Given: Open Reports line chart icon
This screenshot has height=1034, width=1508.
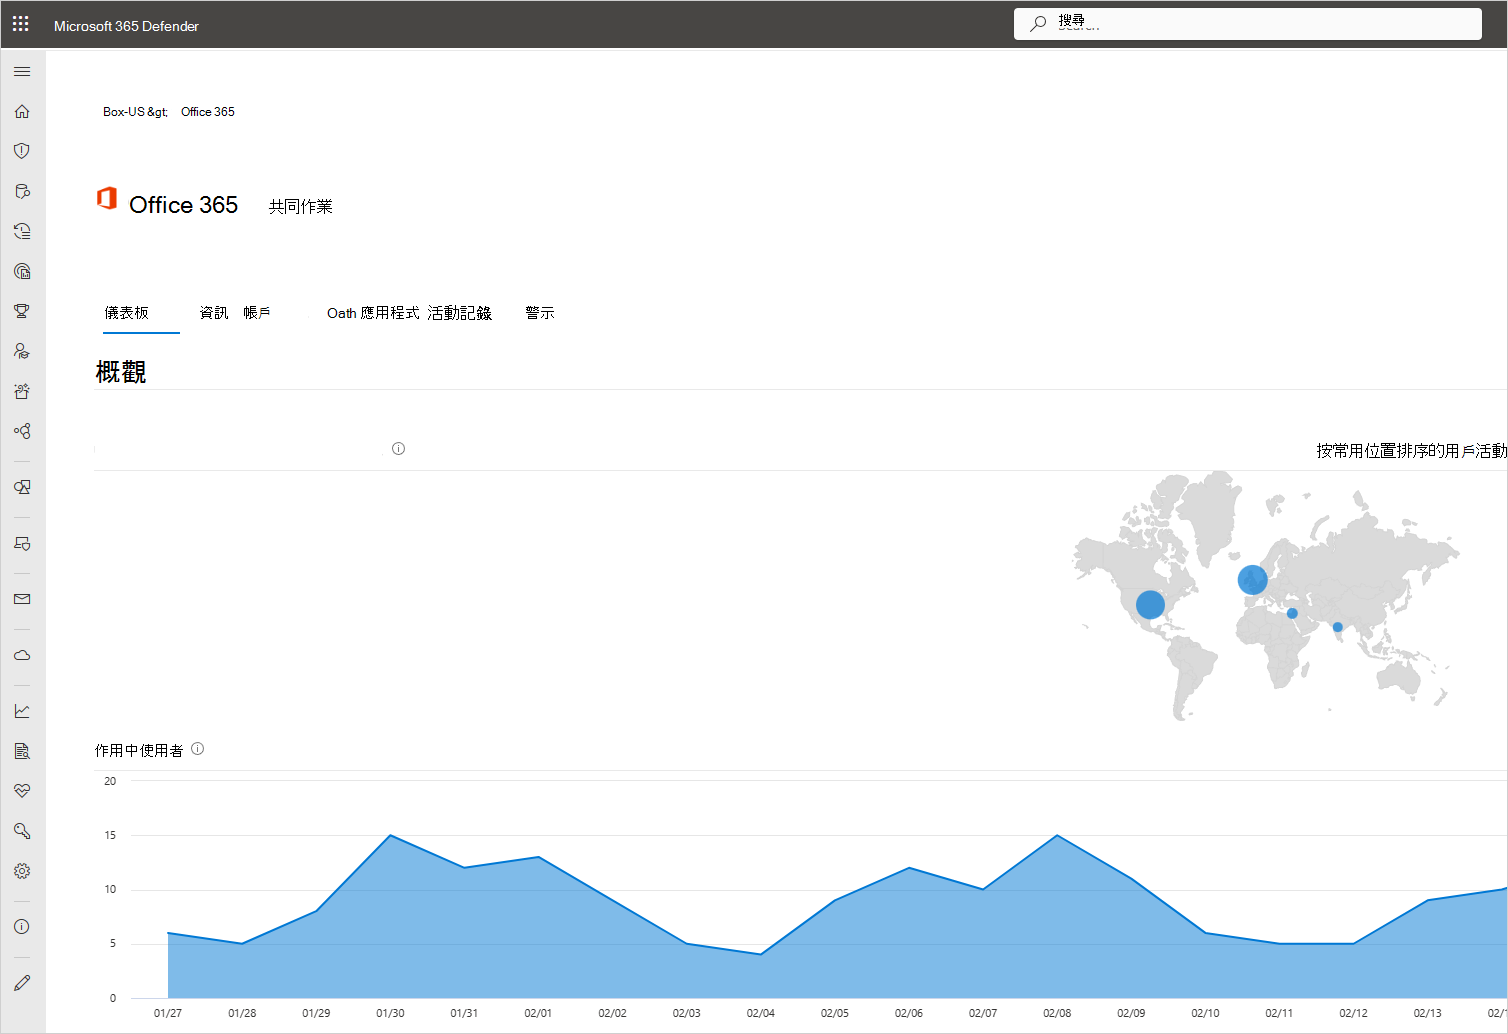Looking at the screenshot, I should 22,711.
